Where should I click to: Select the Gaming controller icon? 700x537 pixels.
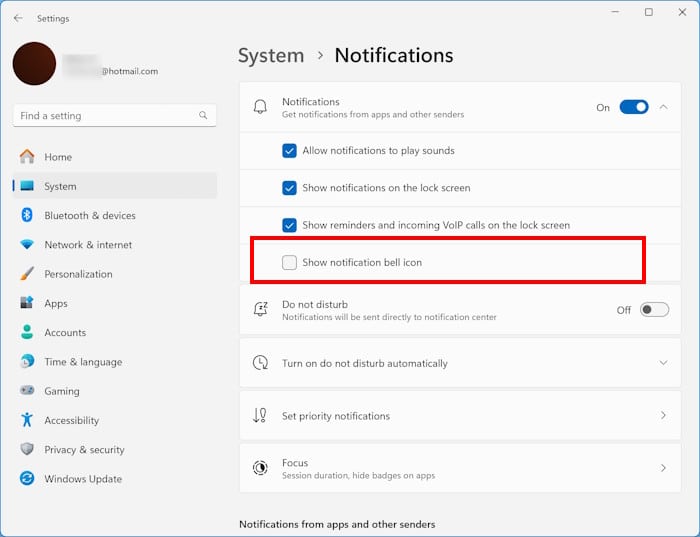coord(26,391)
